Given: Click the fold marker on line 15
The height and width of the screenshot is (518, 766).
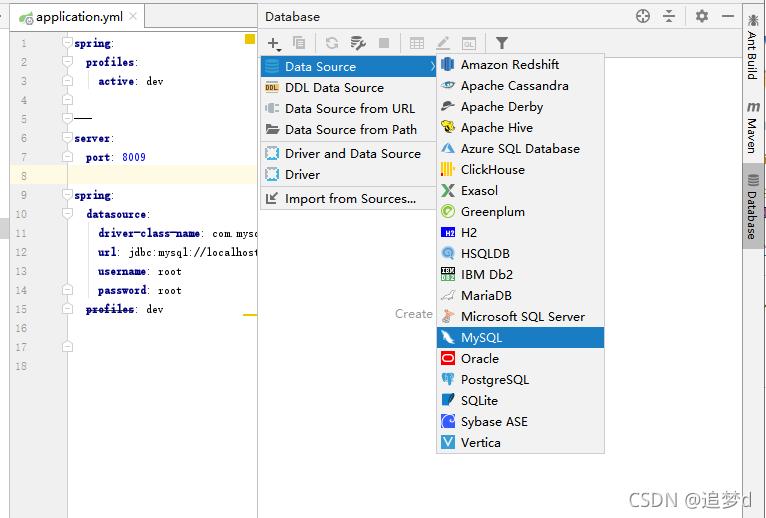Looking at the screenshot, I should pos(67,309).
